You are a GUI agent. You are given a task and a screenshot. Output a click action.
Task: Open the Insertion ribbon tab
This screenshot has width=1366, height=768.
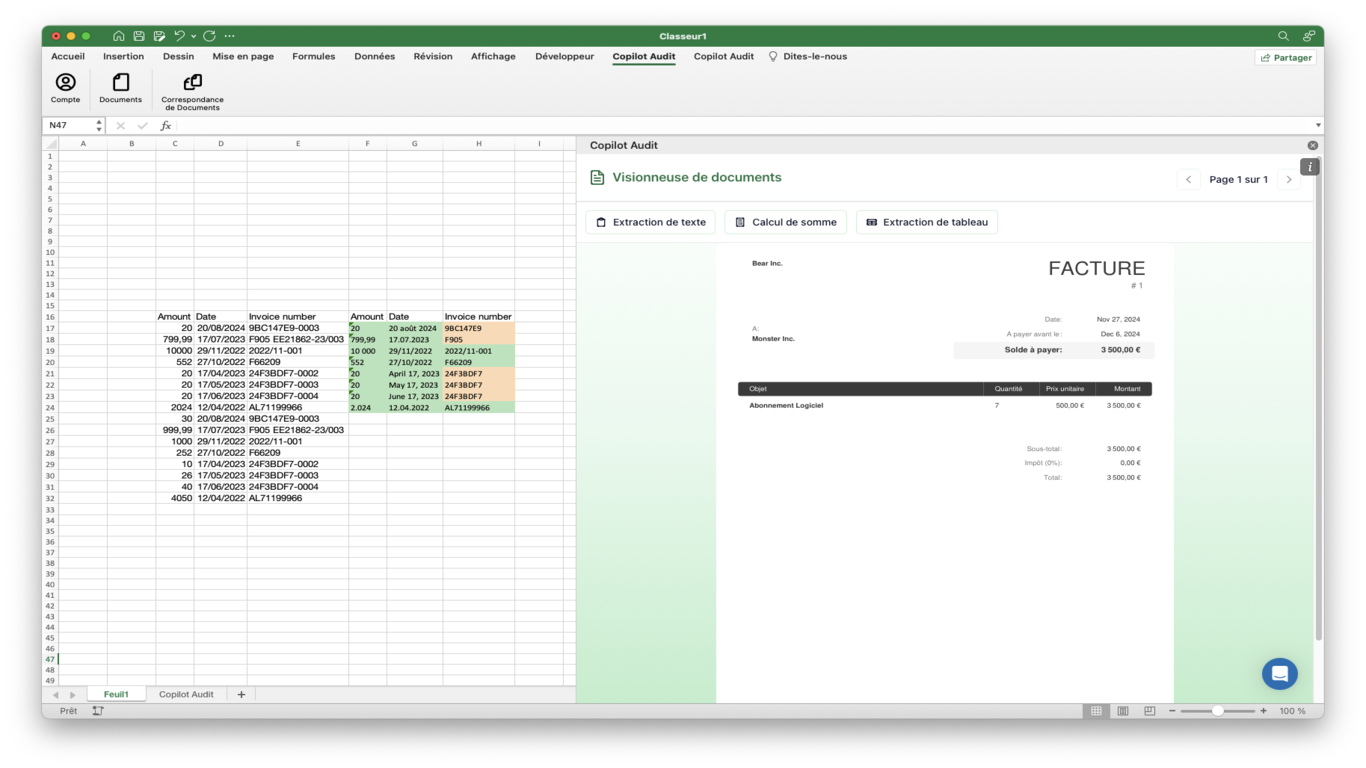tap(124, 57)
